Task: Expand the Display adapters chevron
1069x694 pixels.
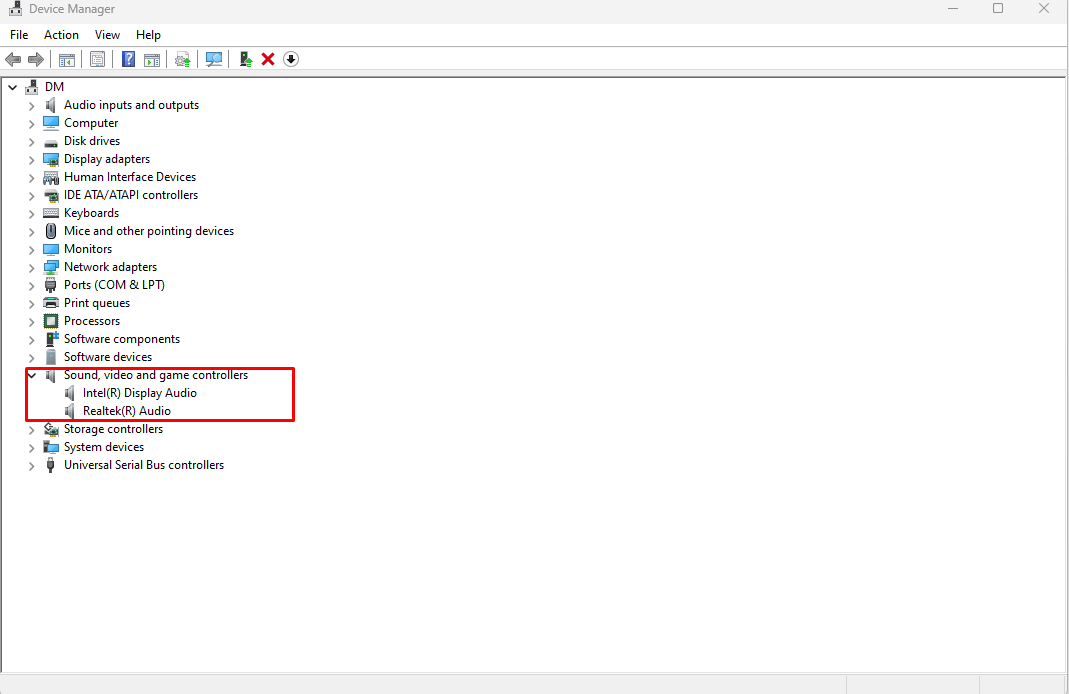Action: pyautogui.click(x=31, y=160)
